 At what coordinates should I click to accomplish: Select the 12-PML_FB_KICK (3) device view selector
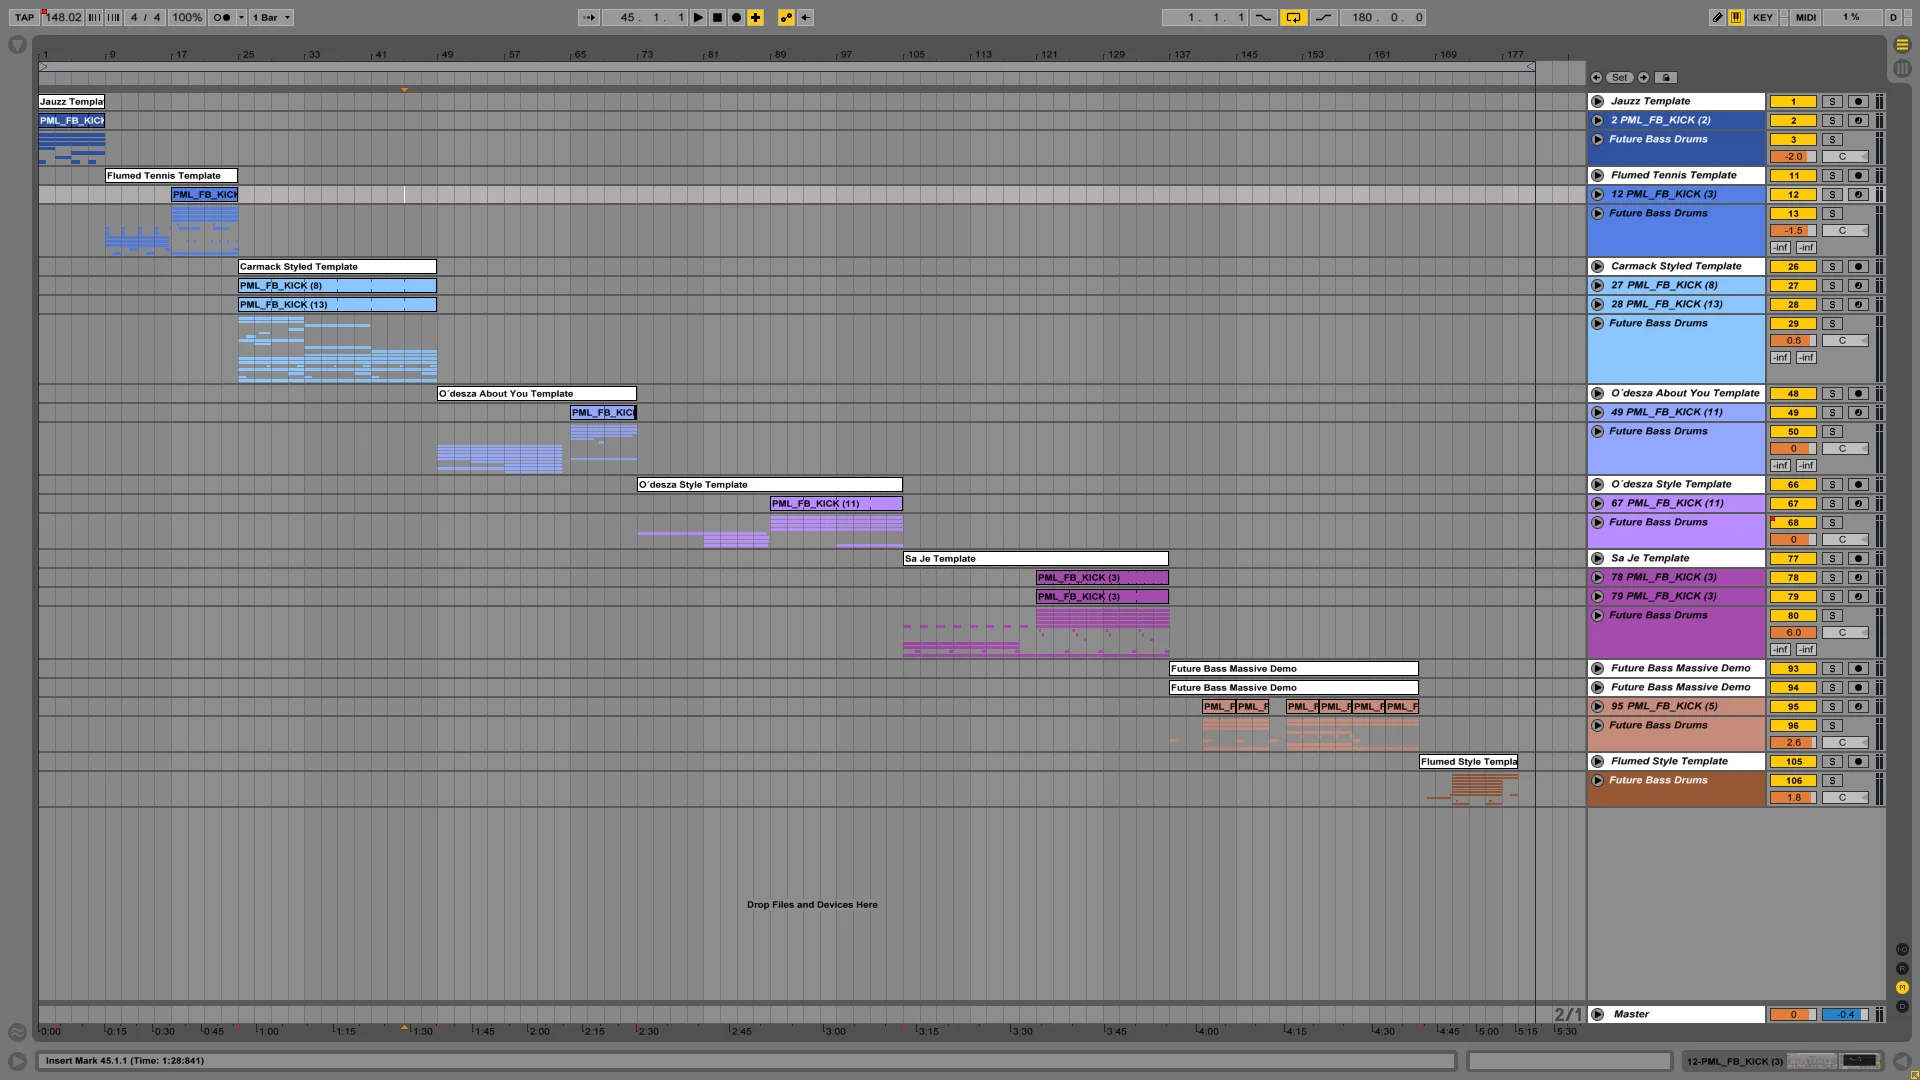coord(1782,1061)
